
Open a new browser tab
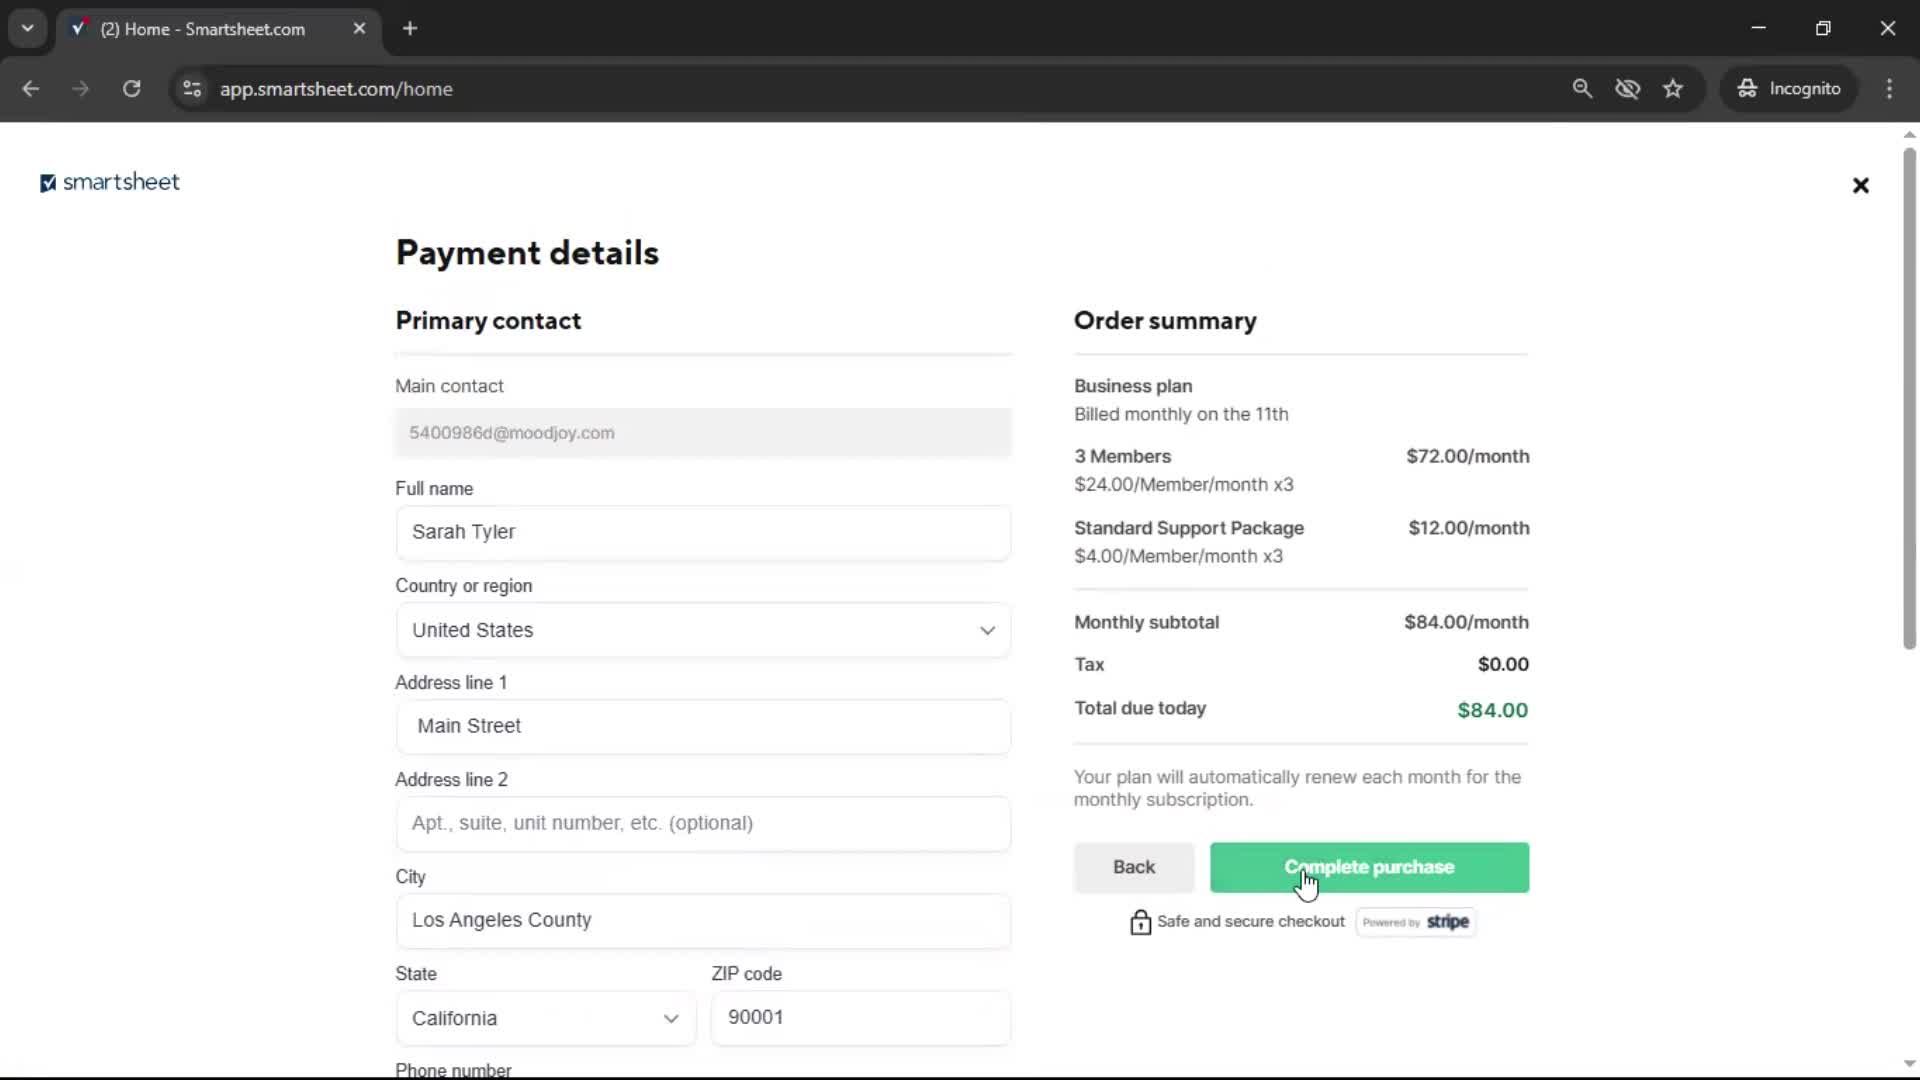[x=410, y=28]
